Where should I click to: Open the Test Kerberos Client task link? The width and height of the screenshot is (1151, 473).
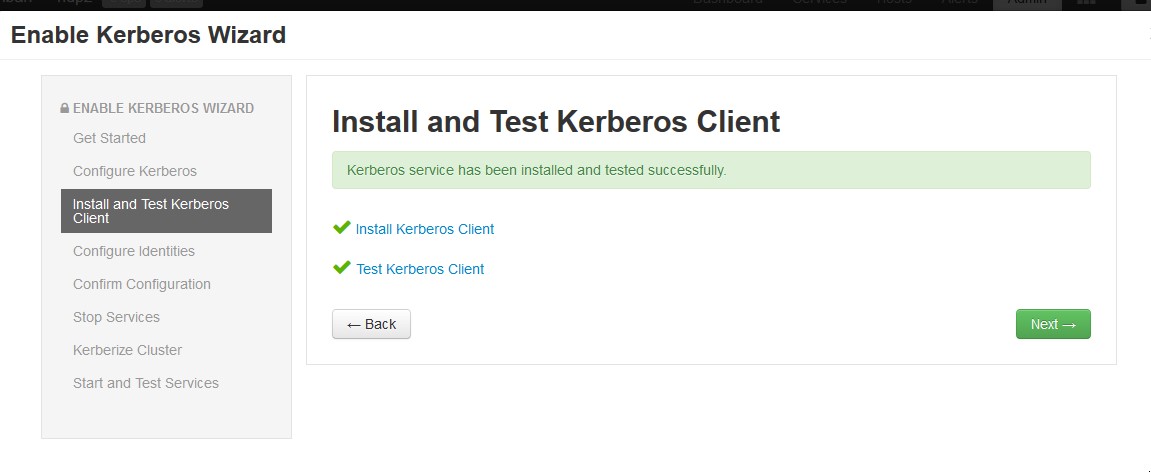[420, 269]
